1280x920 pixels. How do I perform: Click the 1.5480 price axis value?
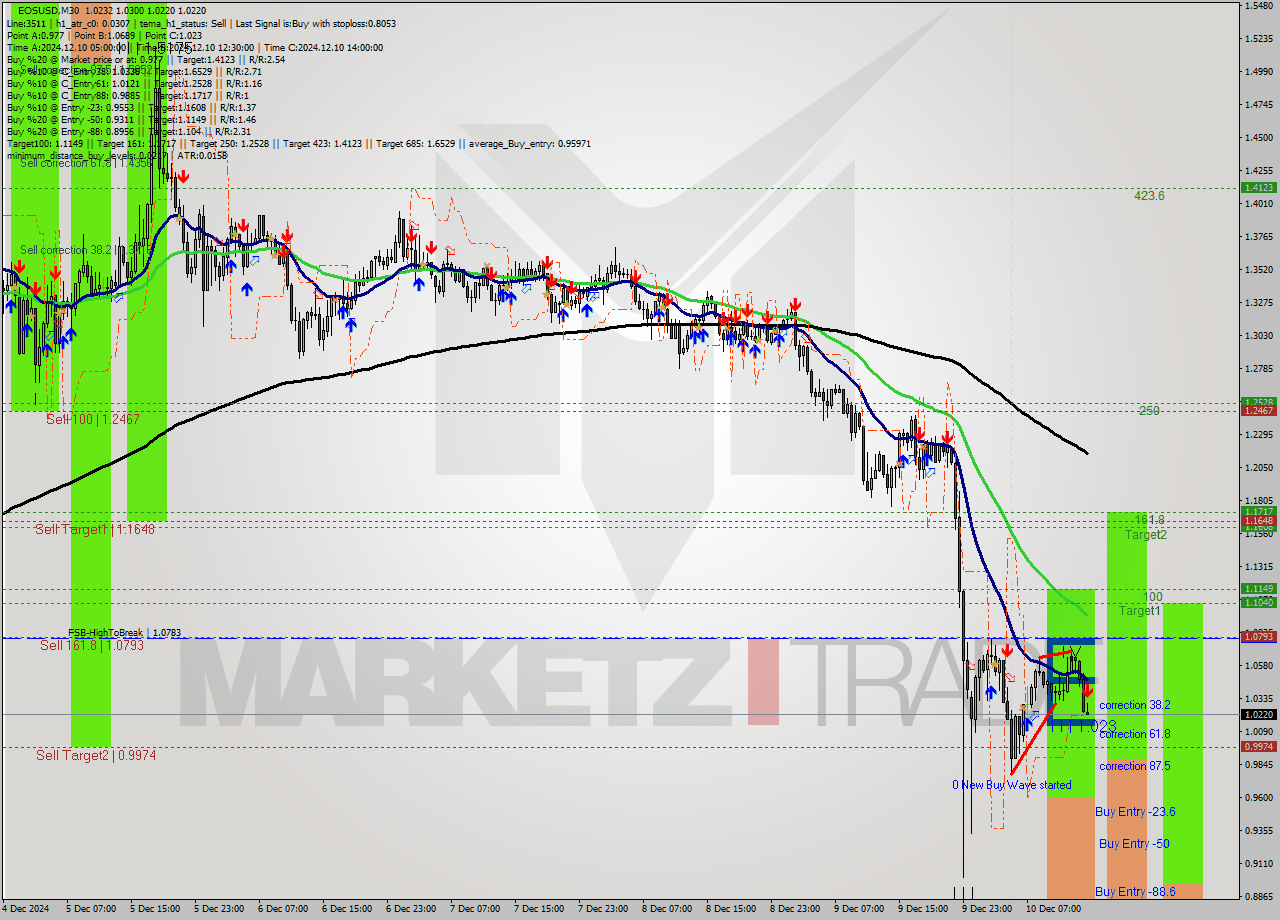pos(1258,6)
